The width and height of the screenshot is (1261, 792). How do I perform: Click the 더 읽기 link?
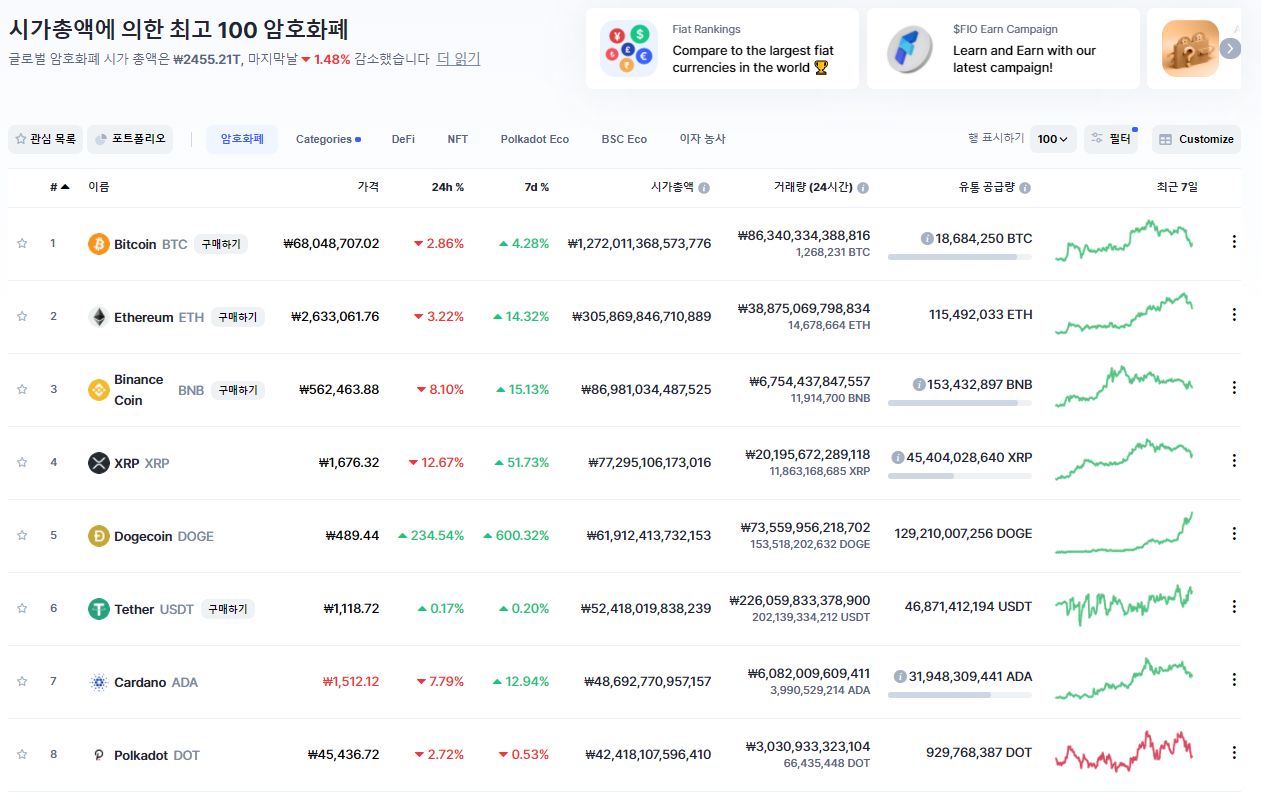pyautogui.click(x=459, y=59)
